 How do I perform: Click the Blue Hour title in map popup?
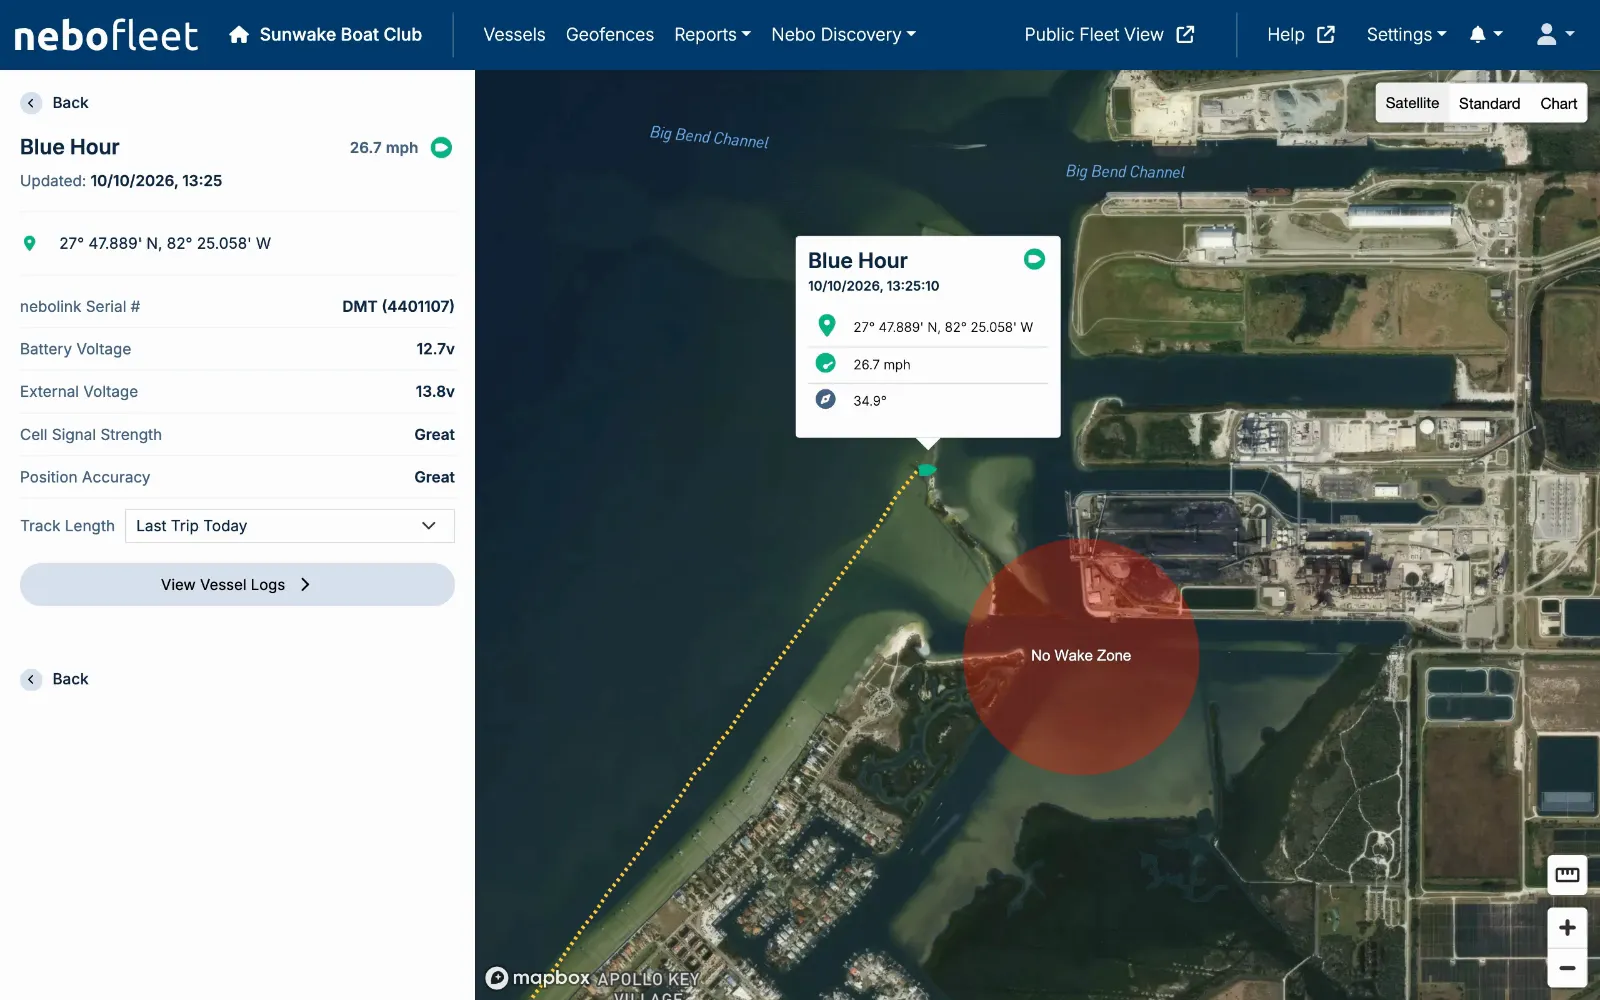858,261
